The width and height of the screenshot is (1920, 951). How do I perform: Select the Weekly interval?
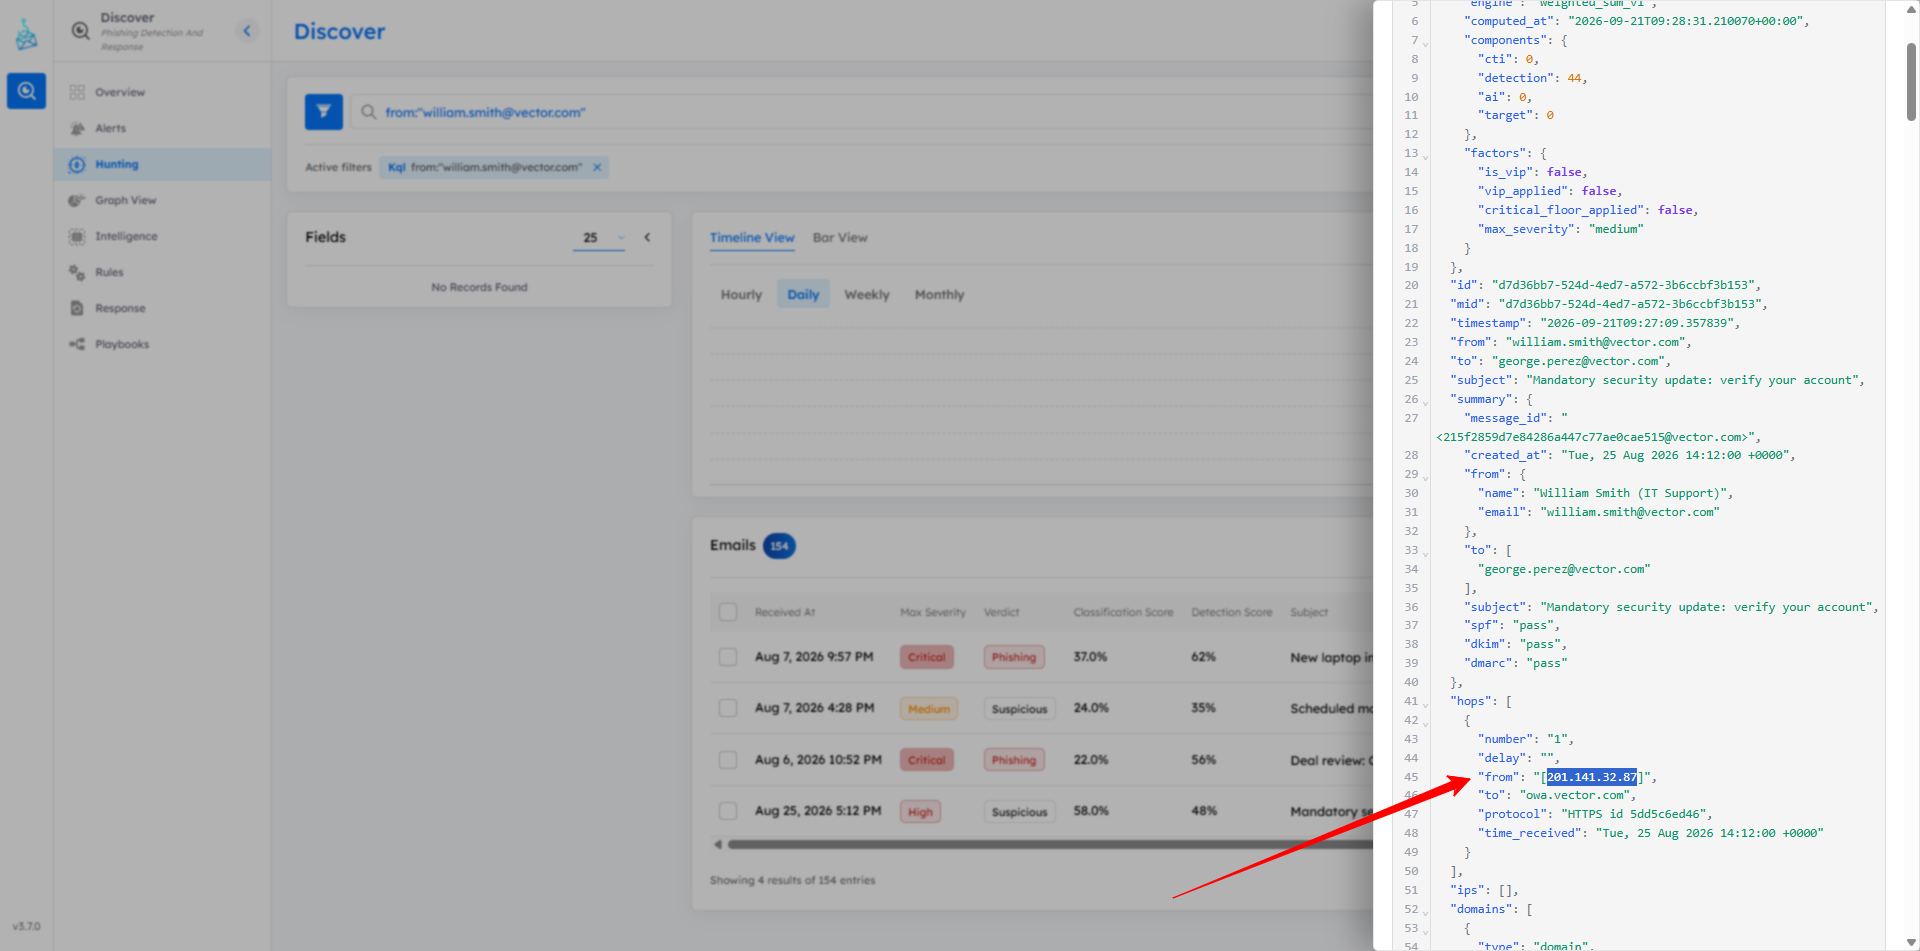click(866, 295)
